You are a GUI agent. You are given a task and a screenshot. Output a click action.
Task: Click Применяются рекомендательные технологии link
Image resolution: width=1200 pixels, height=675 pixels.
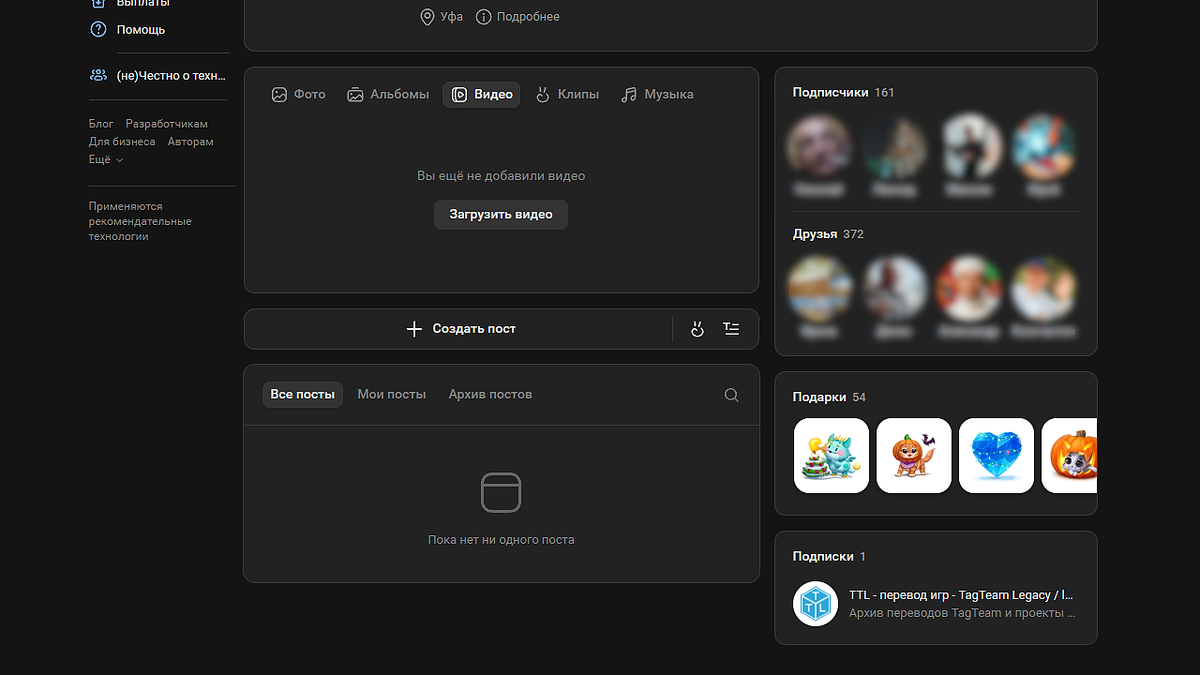click(140, 221)
